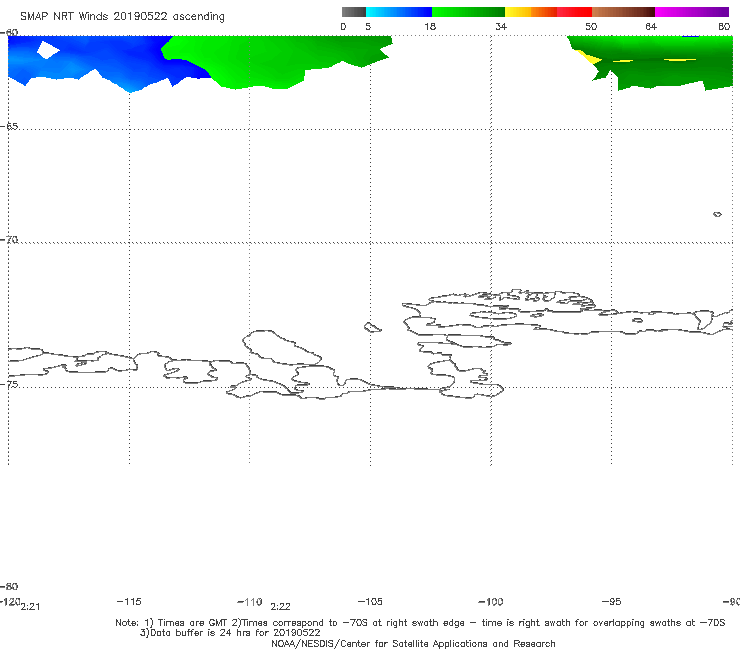
Task: Click the green 18-34 color bar segment
Action: pos(468,12)
